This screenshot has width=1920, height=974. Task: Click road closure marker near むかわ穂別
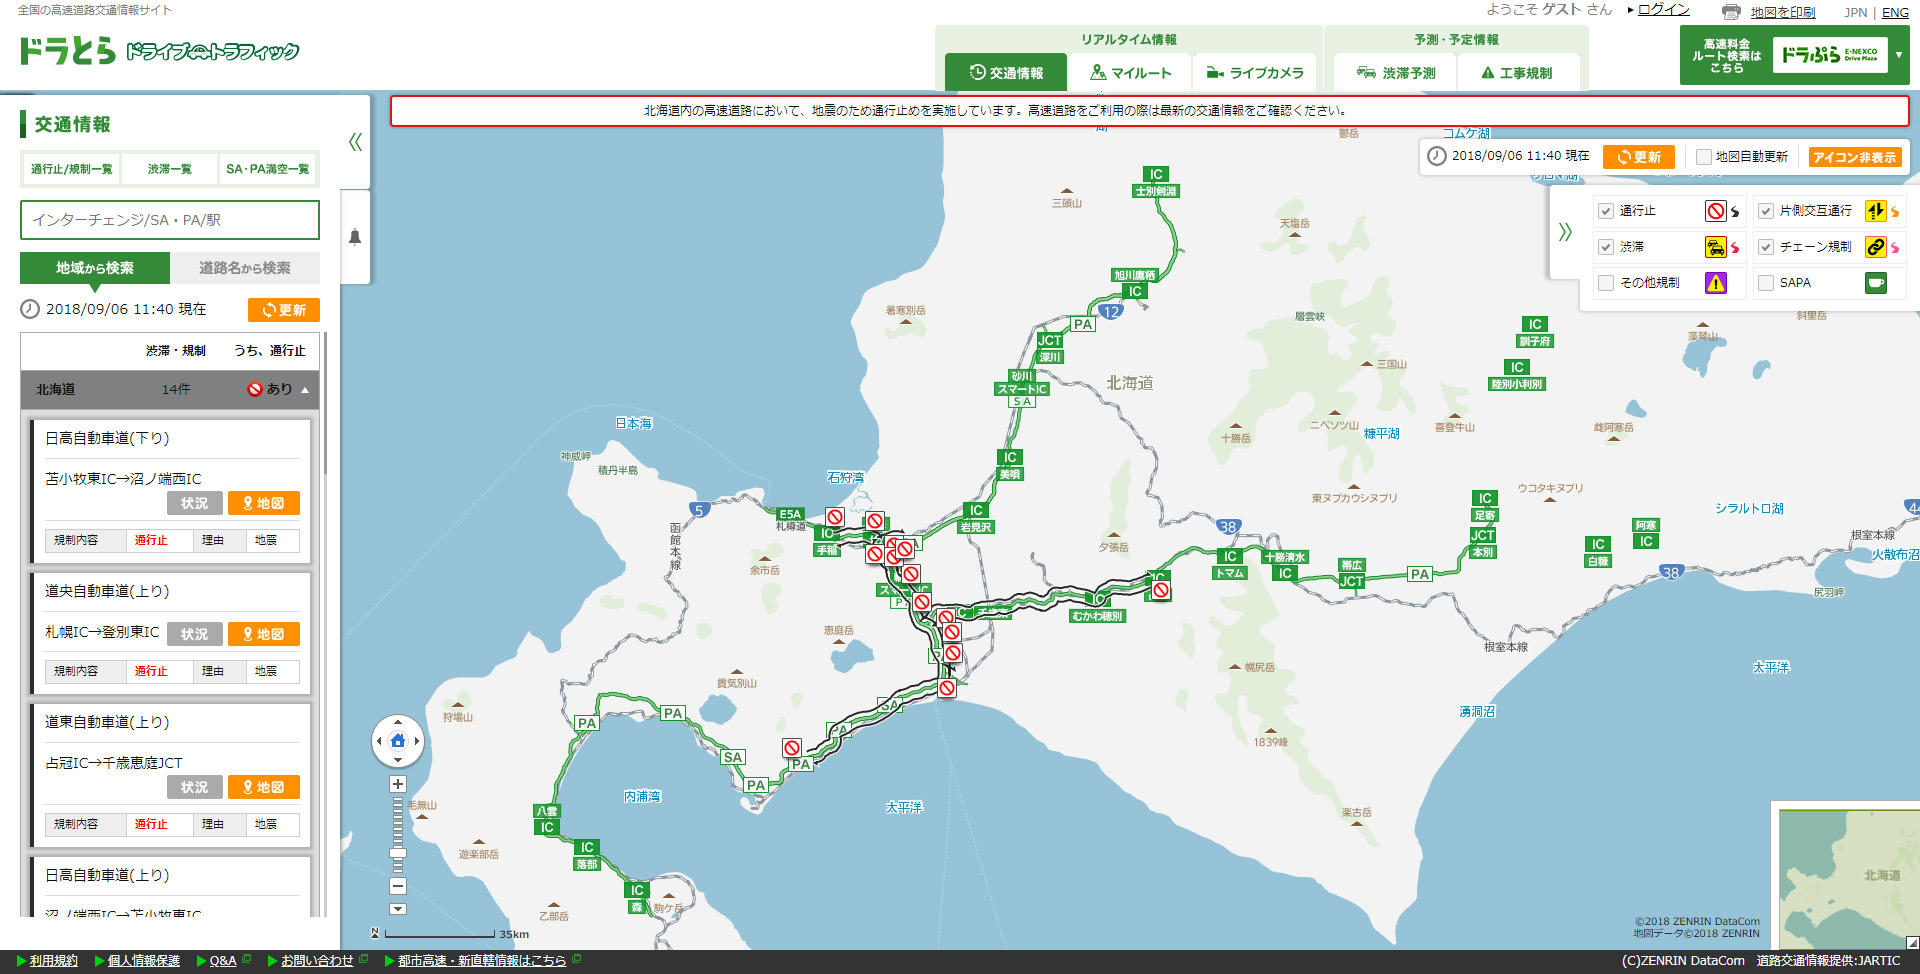click(x=1161, y=590)
